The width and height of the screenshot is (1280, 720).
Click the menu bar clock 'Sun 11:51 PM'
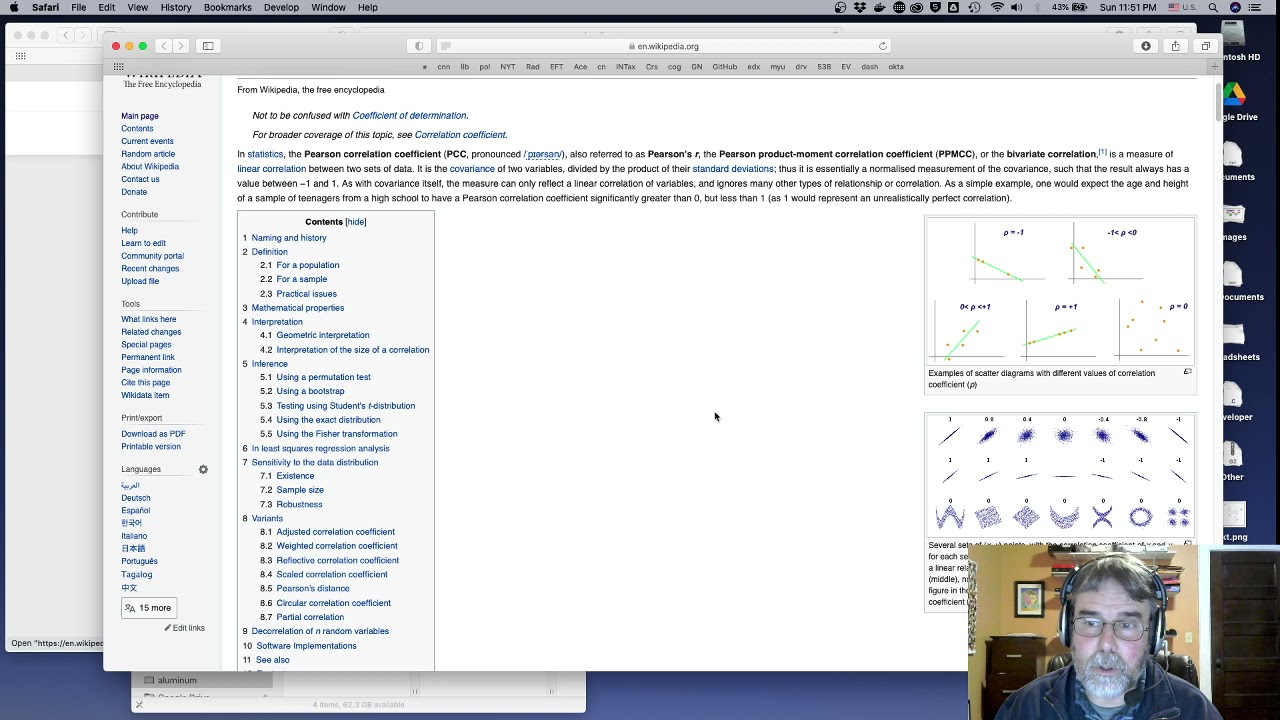1127,8
